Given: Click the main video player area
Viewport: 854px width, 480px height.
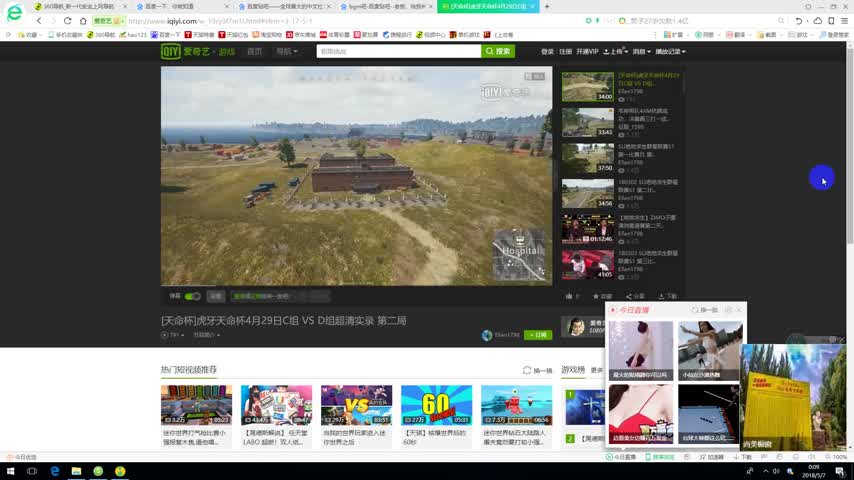Looking at the screenshot, I should pos(356,176).
